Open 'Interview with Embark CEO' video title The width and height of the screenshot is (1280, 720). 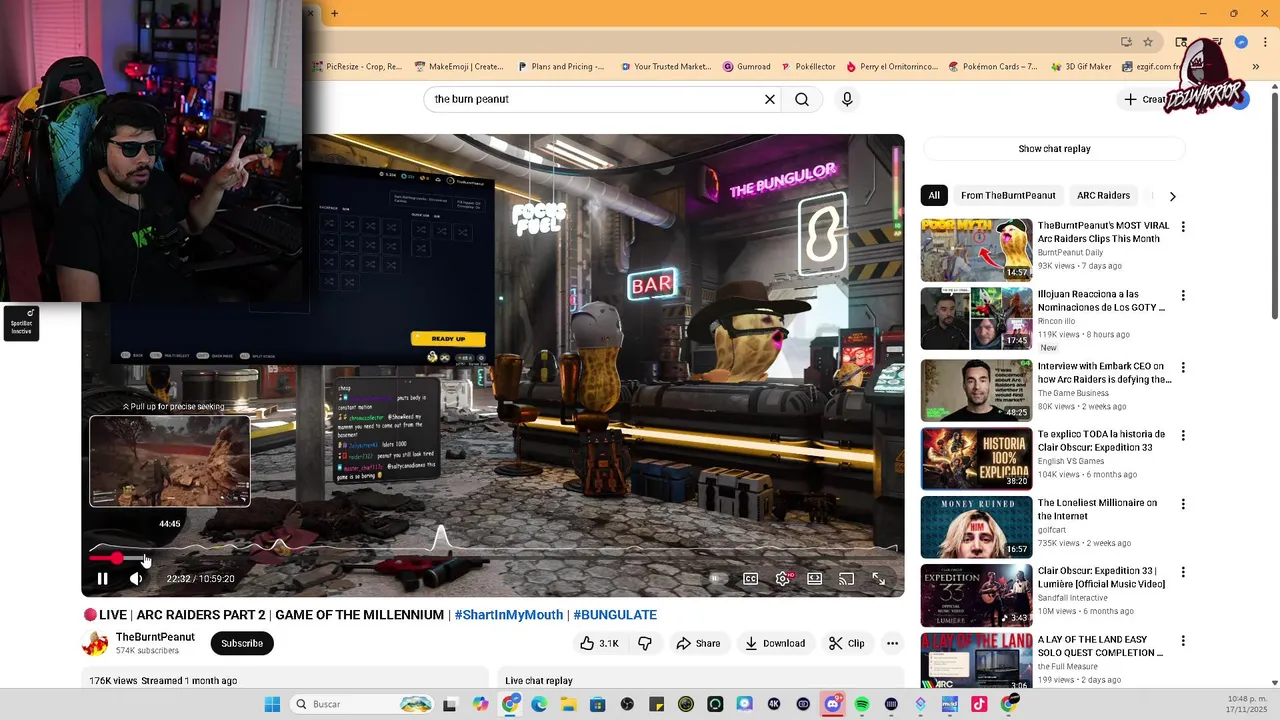pos(1104,373)
